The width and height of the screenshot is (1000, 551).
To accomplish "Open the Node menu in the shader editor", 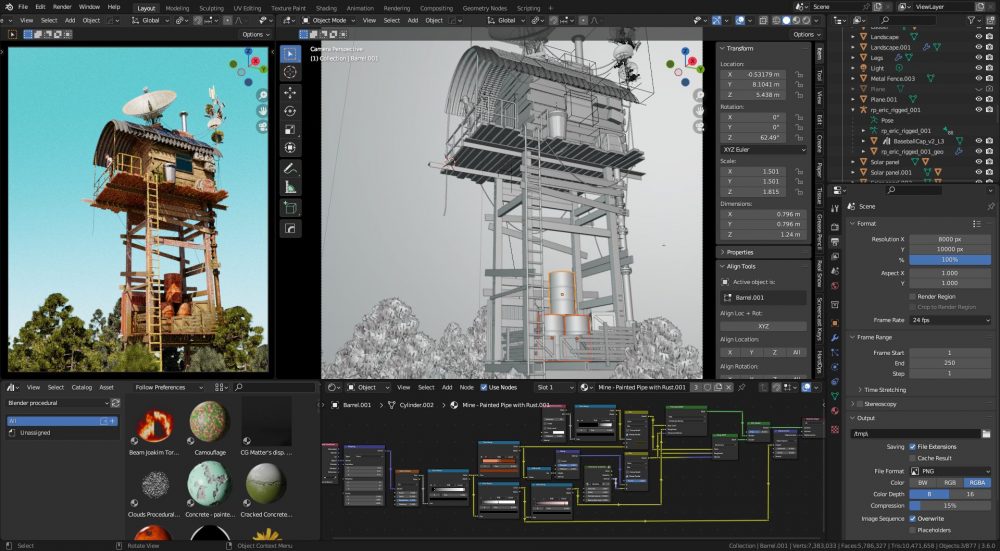I will tap(467, 387).
